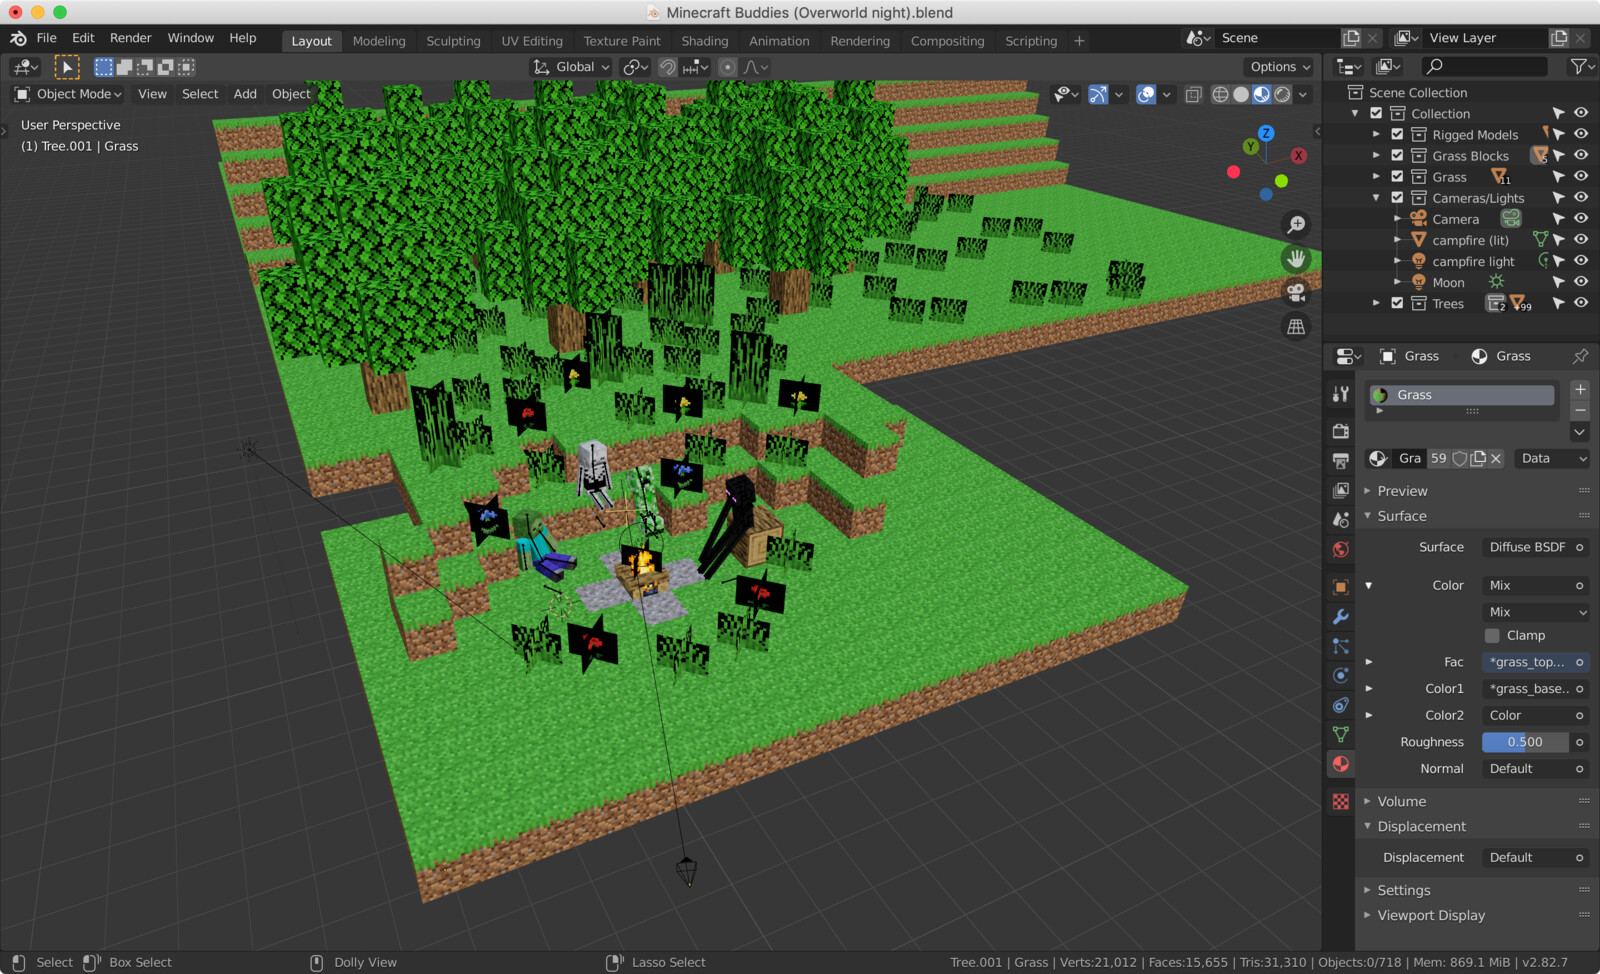Toggle viewport overlays display

[1146, 94]
